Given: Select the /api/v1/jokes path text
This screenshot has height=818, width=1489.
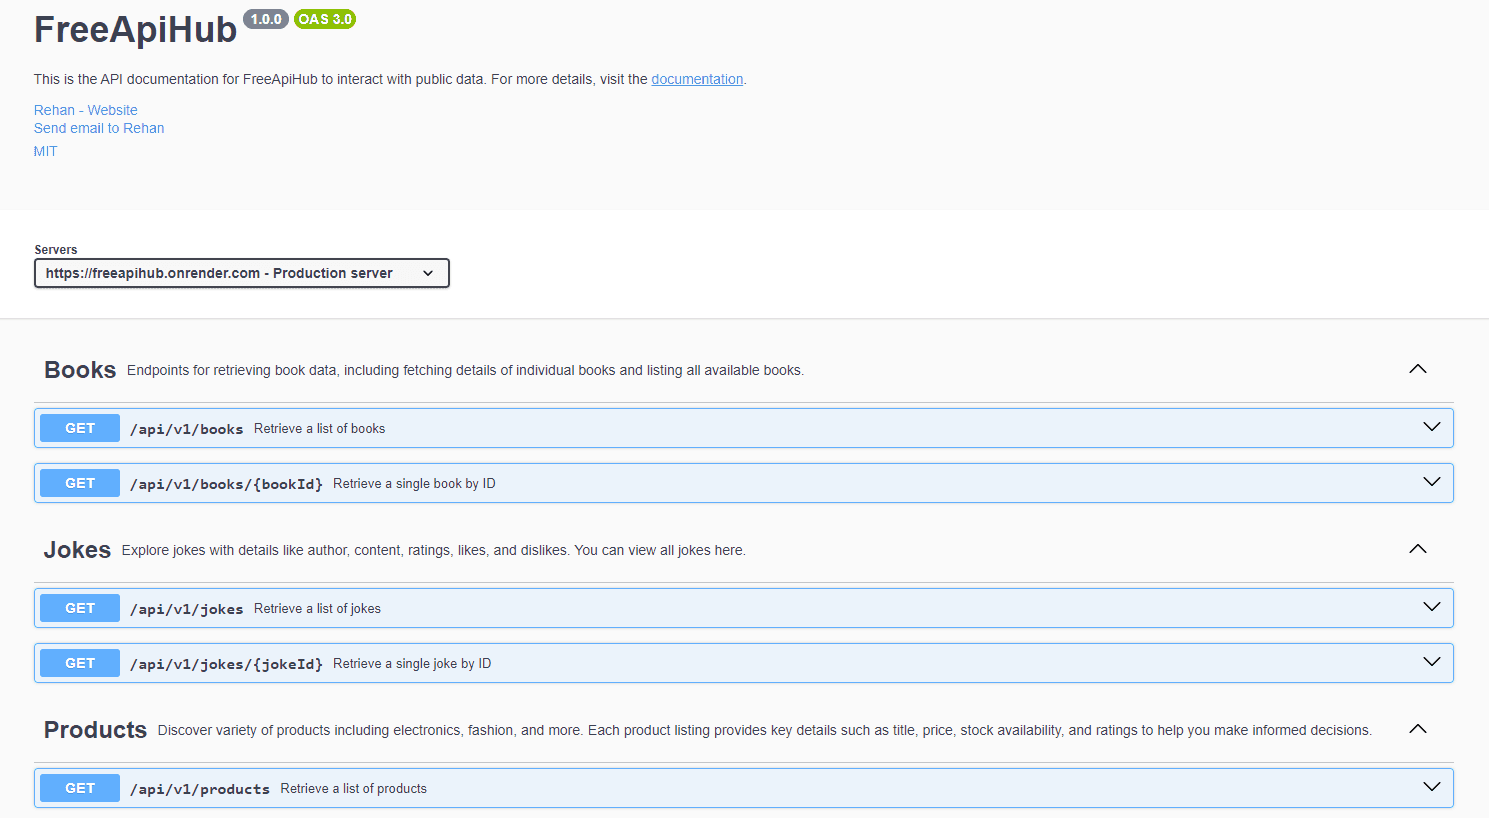Looking at the screenshot, I should pos(187,609).
